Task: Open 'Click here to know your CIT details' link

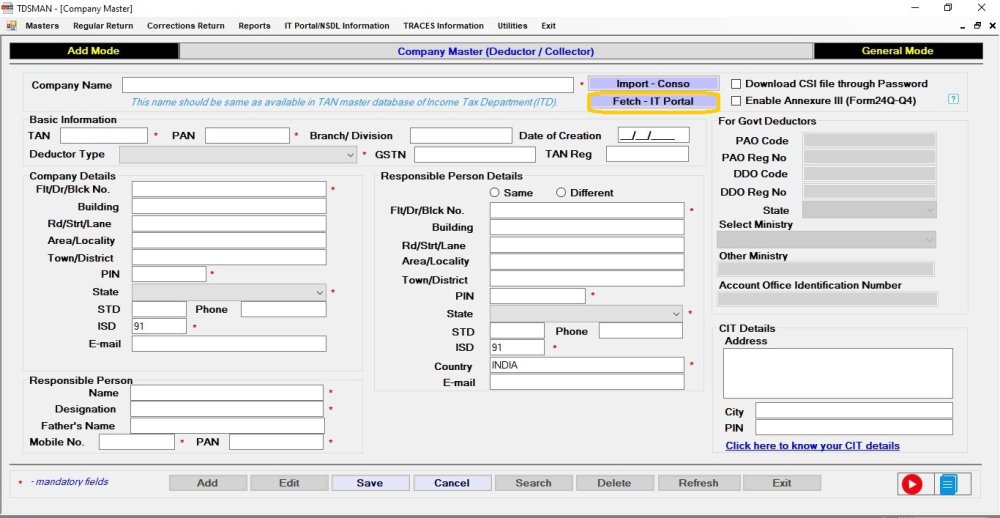Action: [812, 446]
